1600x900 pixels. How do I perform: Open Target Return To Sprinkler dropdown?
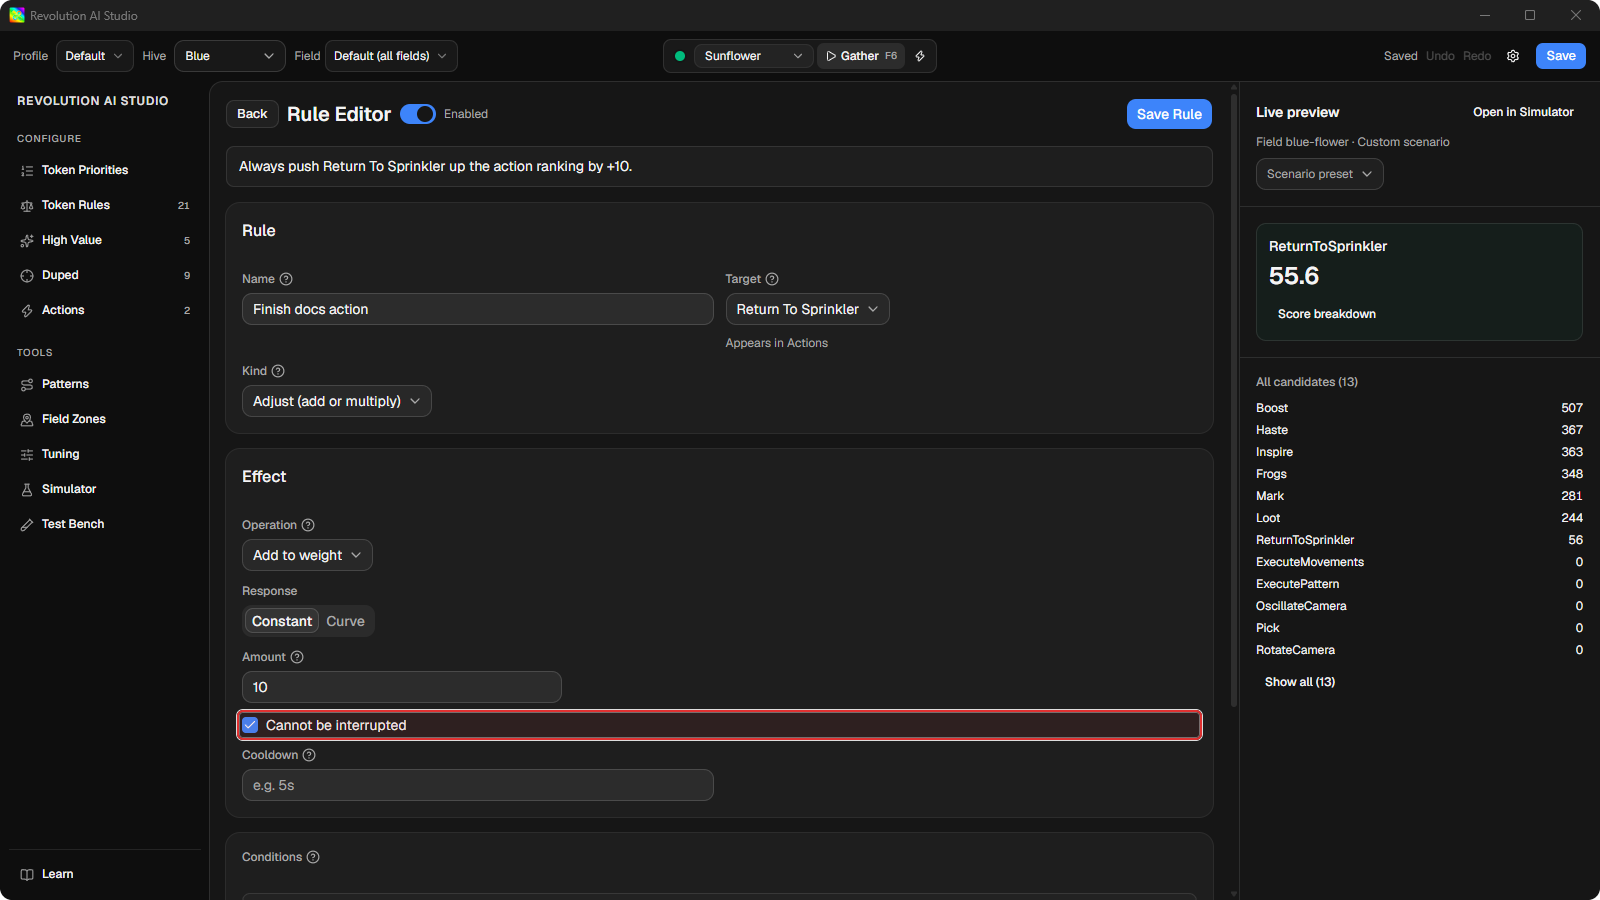click(807, 309)
